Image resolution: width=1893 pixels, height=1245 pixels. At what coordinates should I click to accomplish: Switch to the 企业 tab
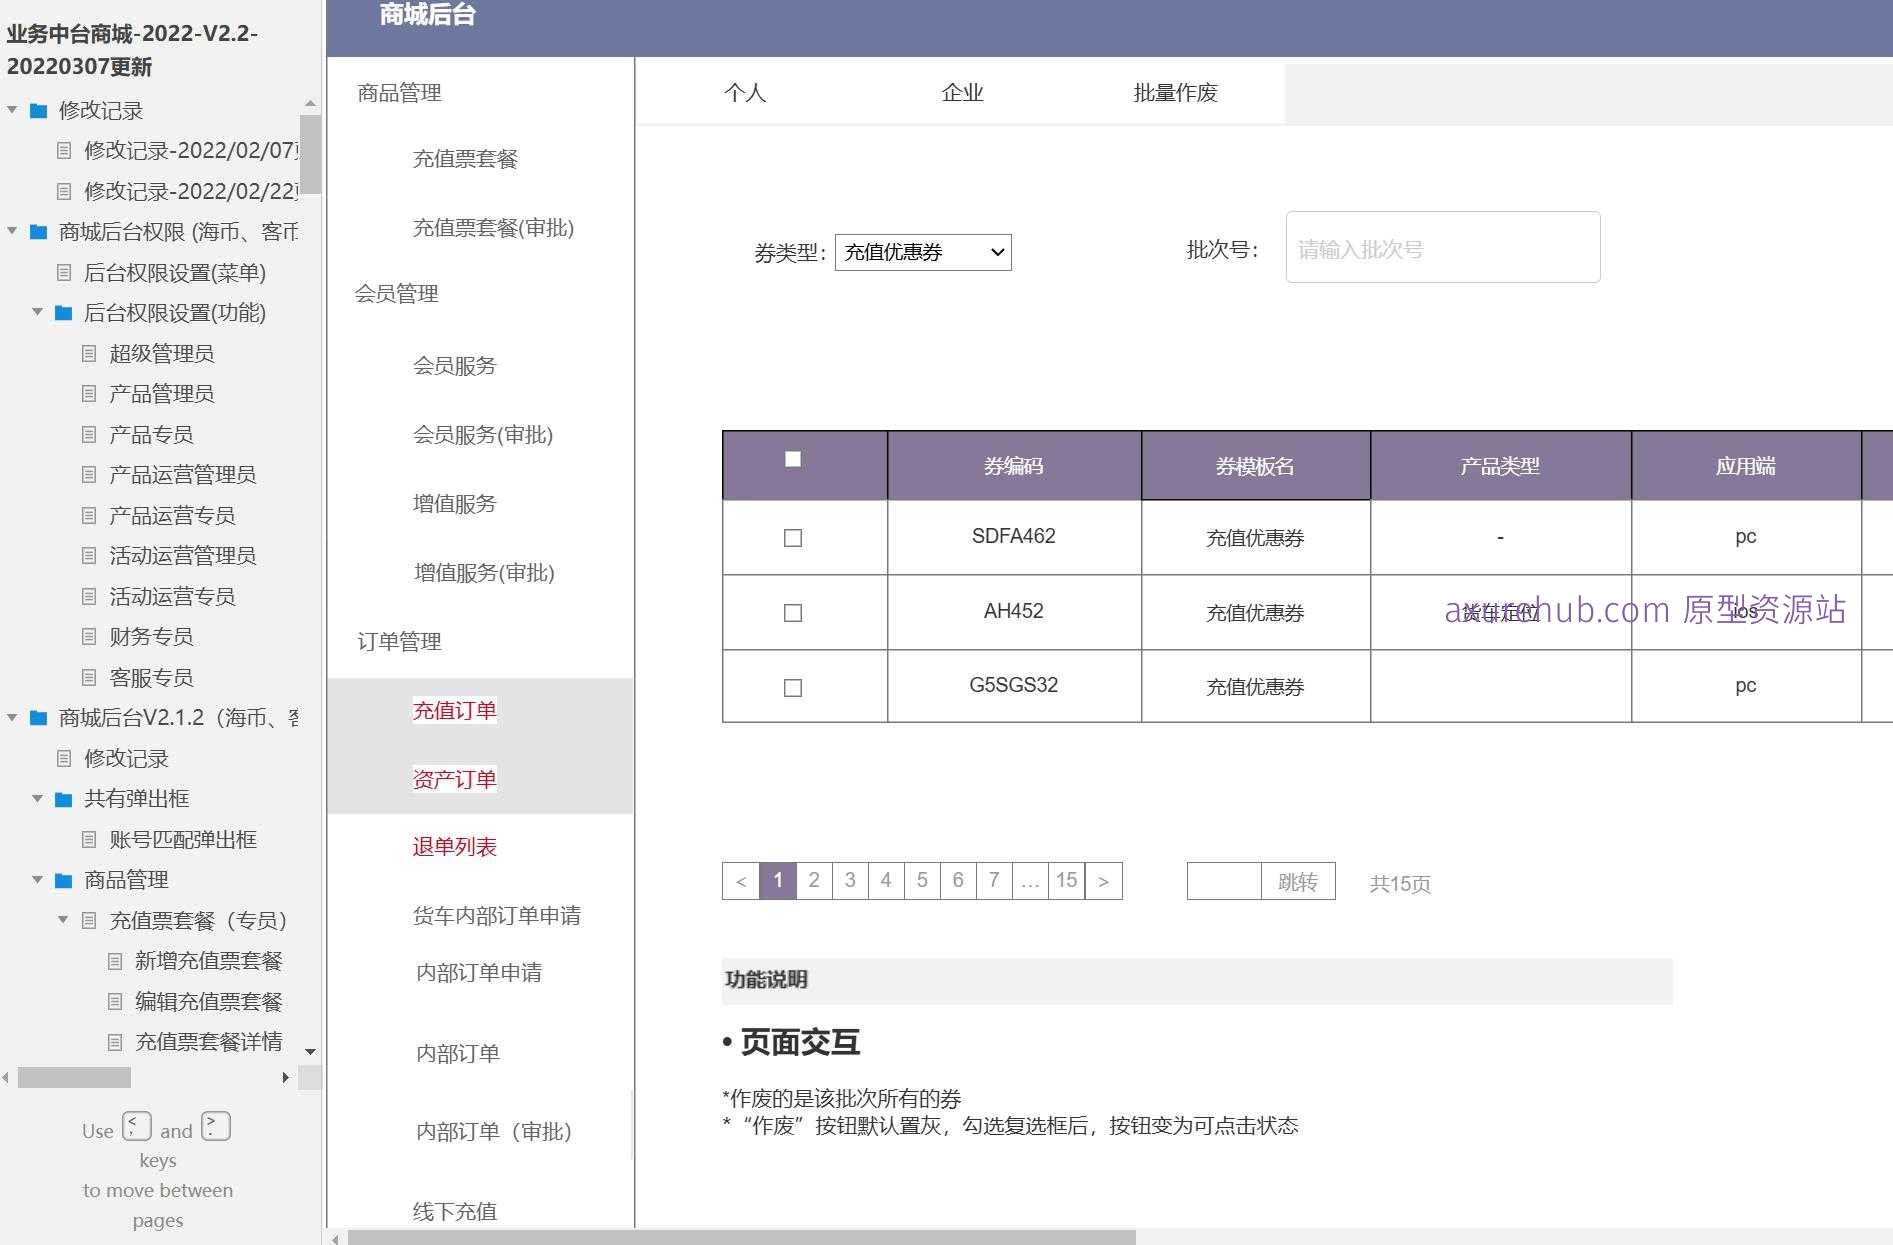pyautogui.click(x=961, y=92)
